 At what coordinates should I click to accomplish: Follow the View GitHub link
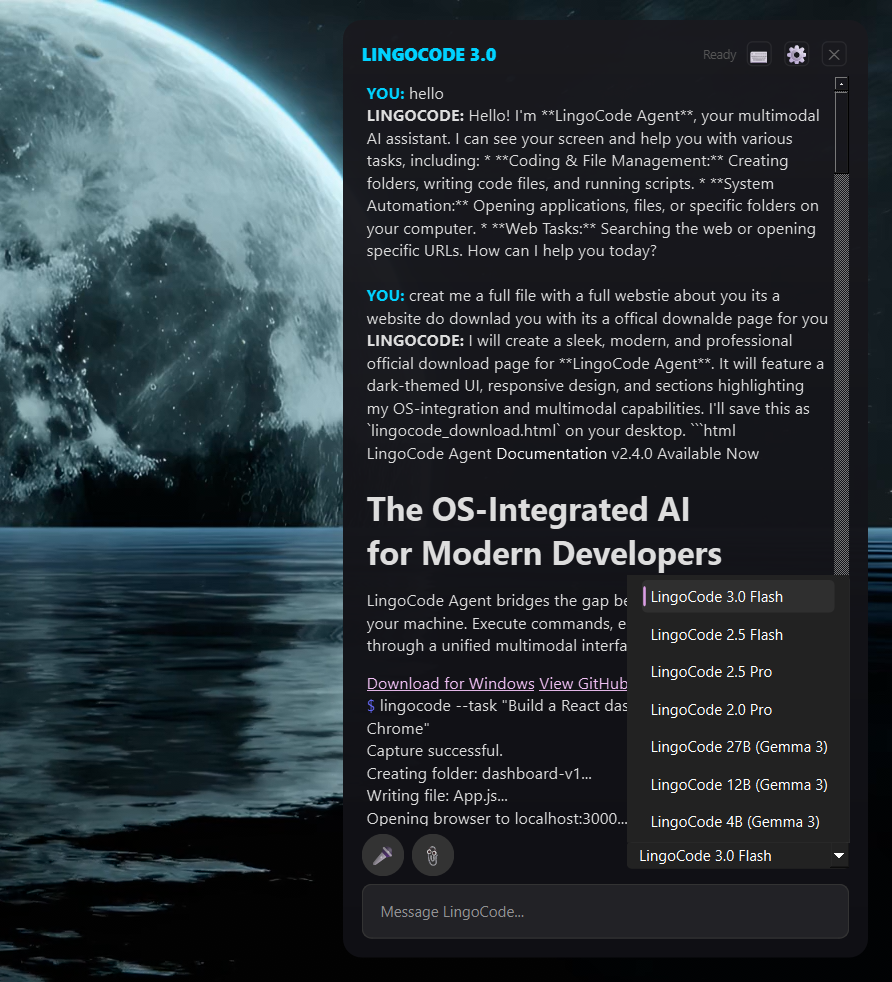pyautogui.click(x=583, y=683)
